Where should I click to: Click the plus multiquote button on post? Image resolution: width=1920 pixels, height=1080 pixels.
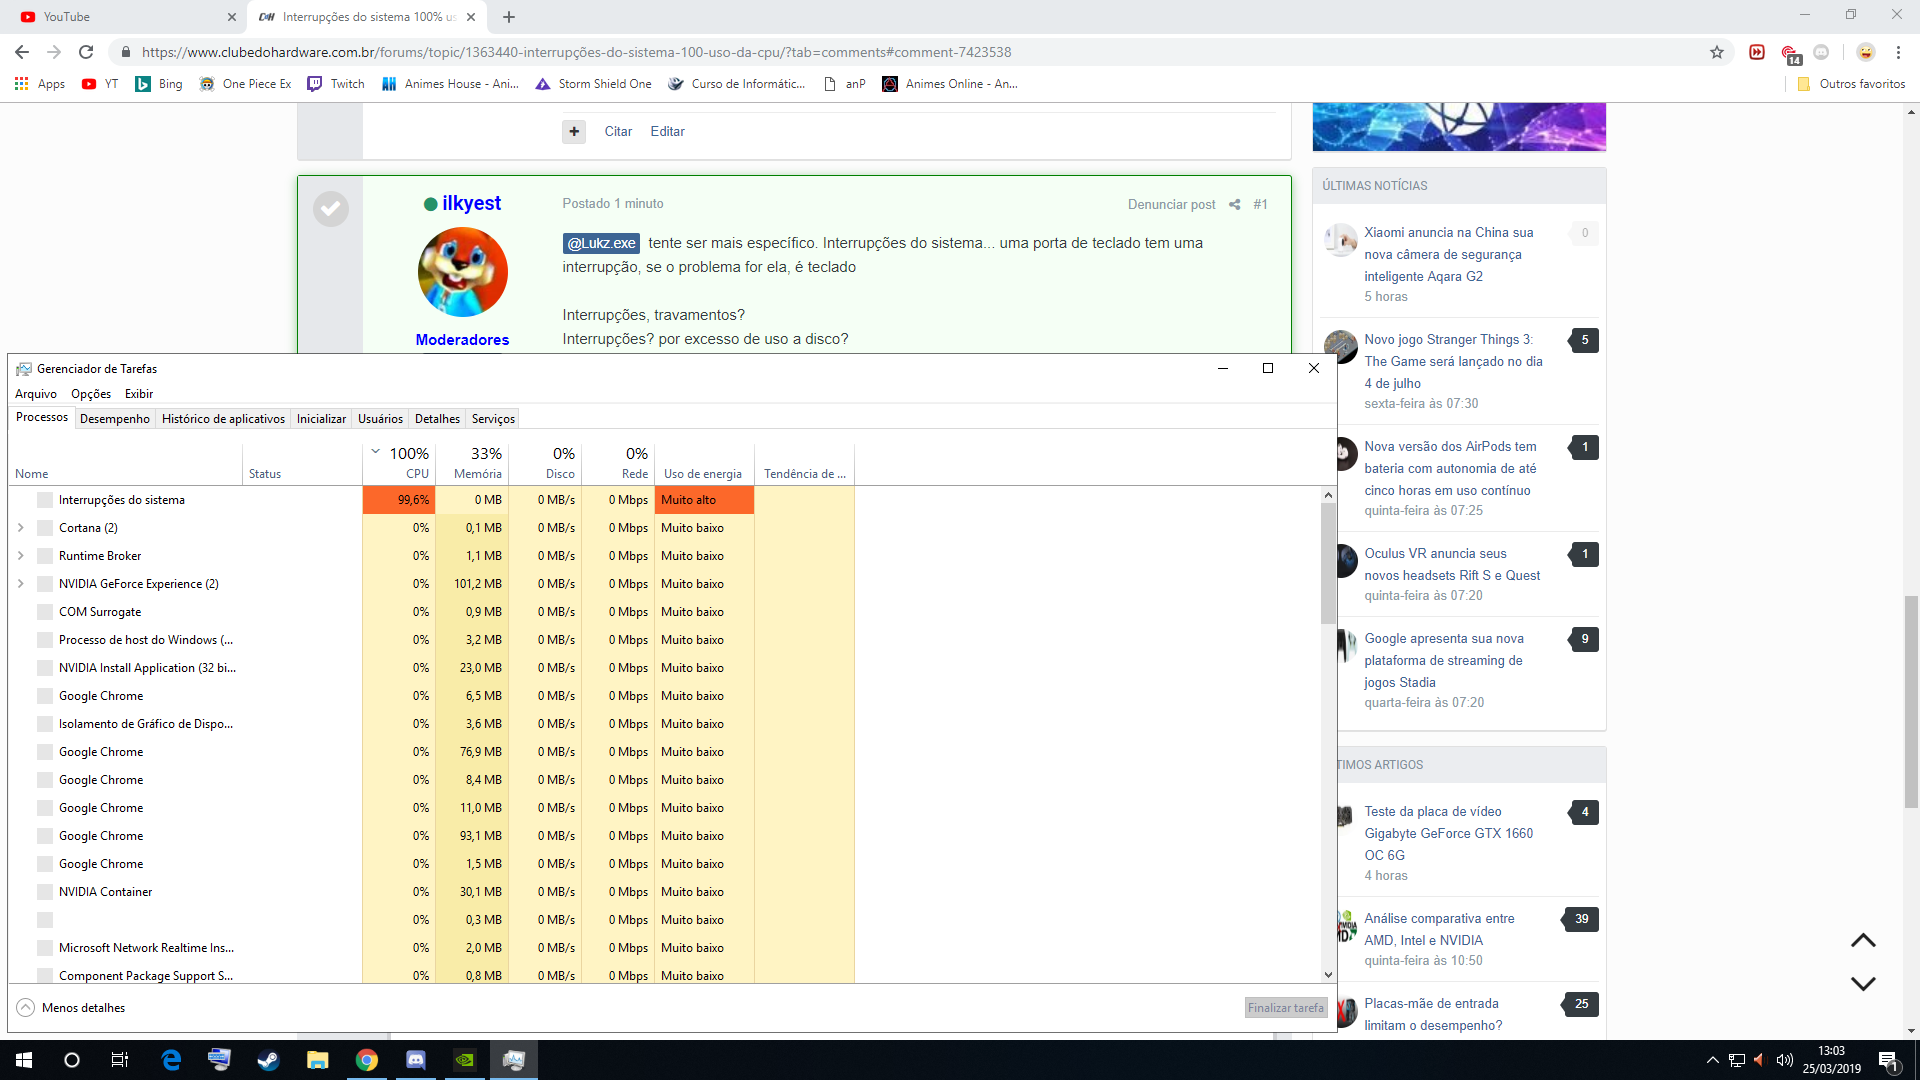[574, 131]
